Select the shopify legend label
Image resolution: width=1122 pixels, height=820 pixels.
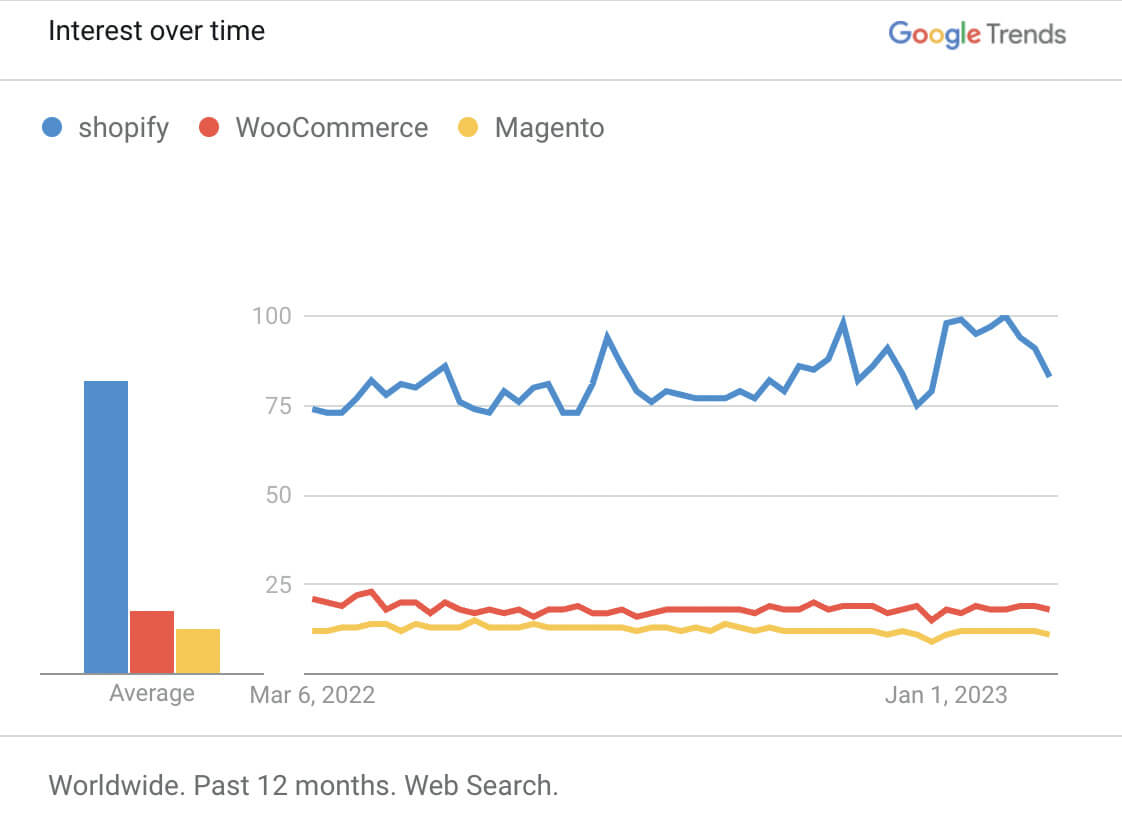click(123, 128)
